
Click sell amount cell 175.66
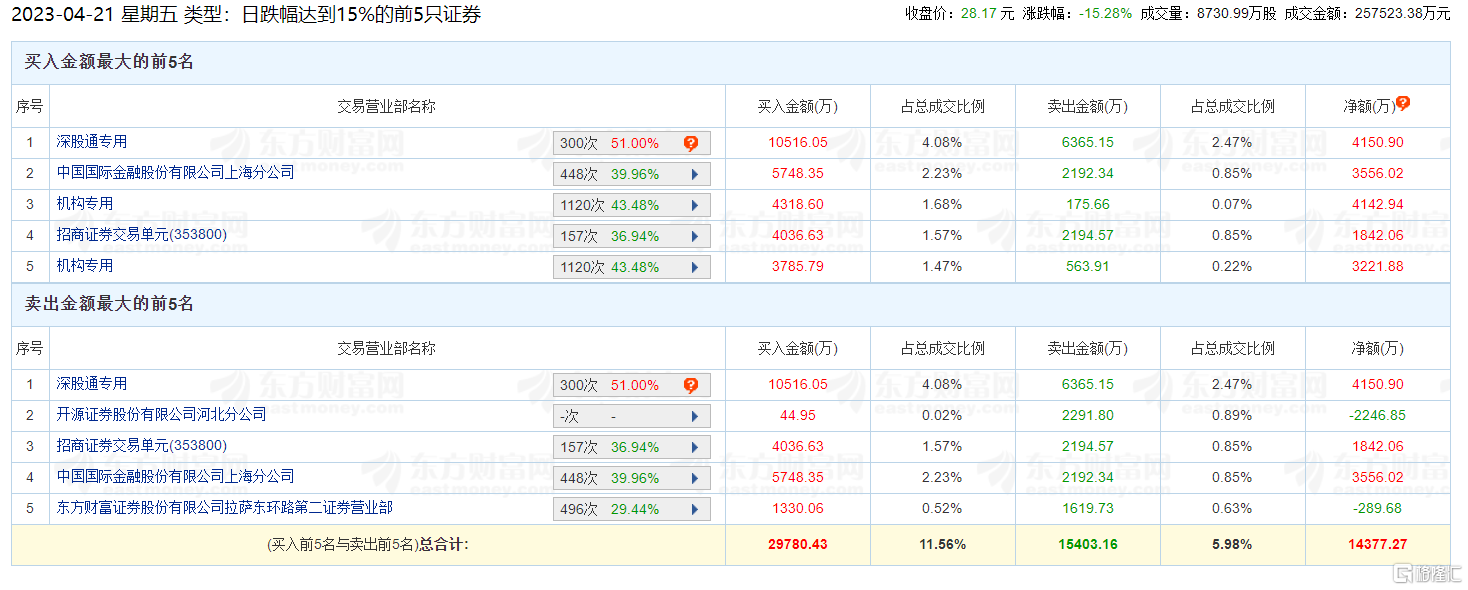(1088, 204)
